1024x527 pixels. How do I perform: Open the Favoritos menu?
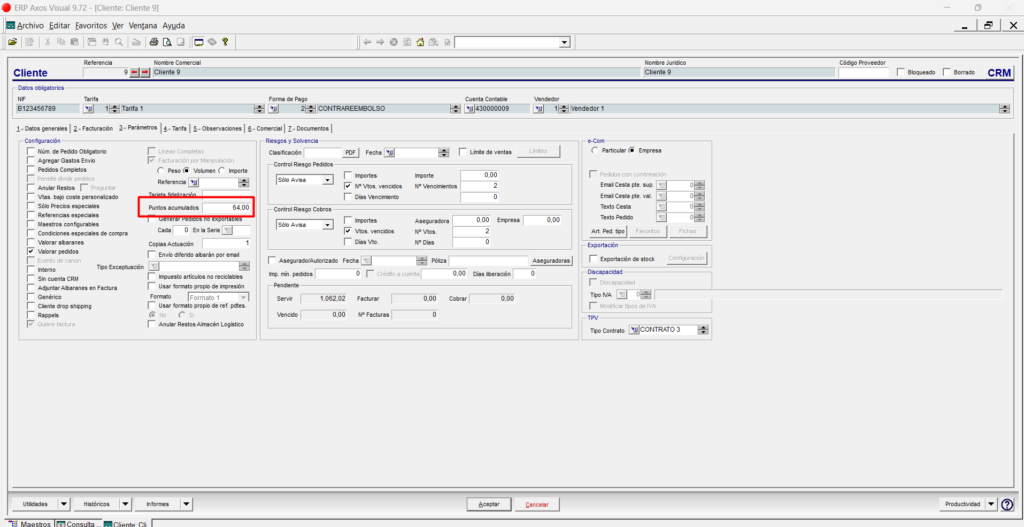[91, 25]
